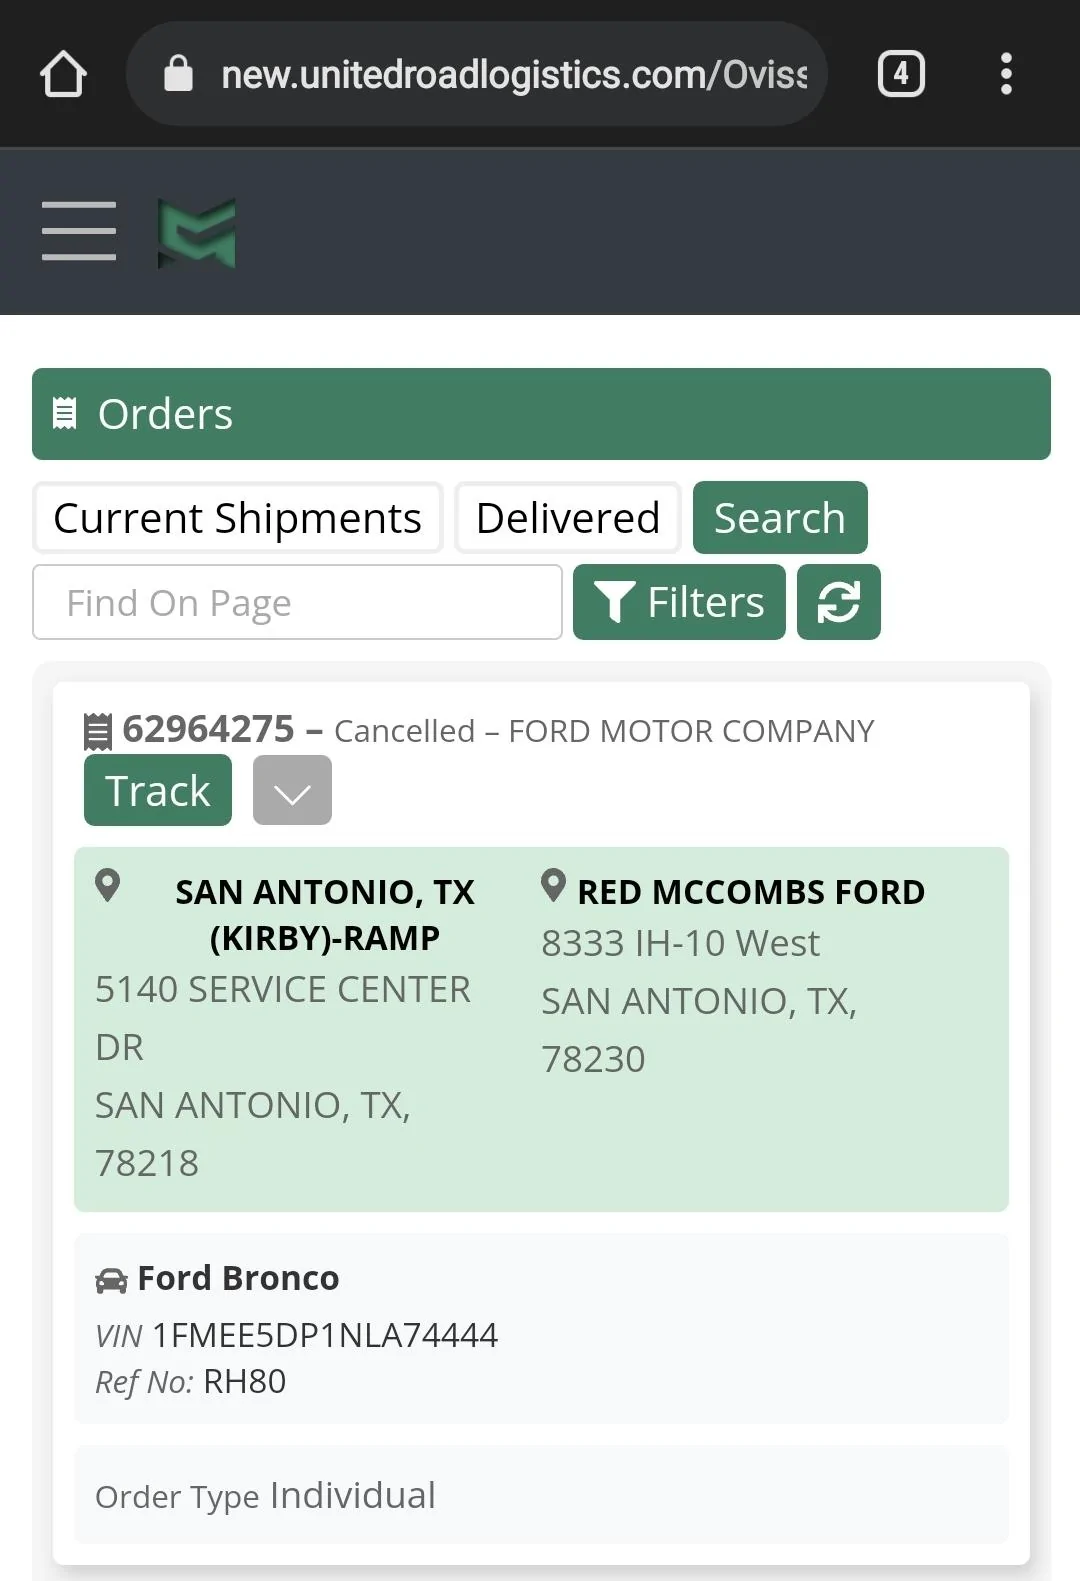The image size is (1080, 1581).
Task: Open the Filters panel
Action: 679,602
